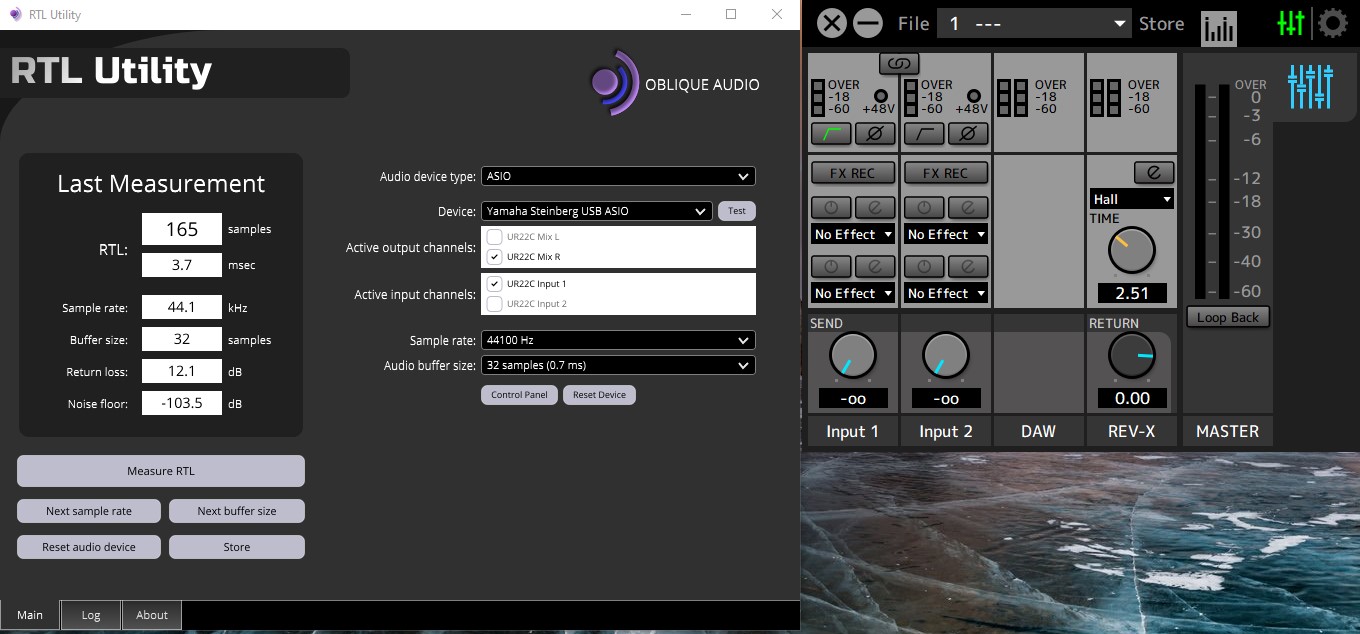
Task: Toggle FX REC on Input 2
Action: click(945, 173)
